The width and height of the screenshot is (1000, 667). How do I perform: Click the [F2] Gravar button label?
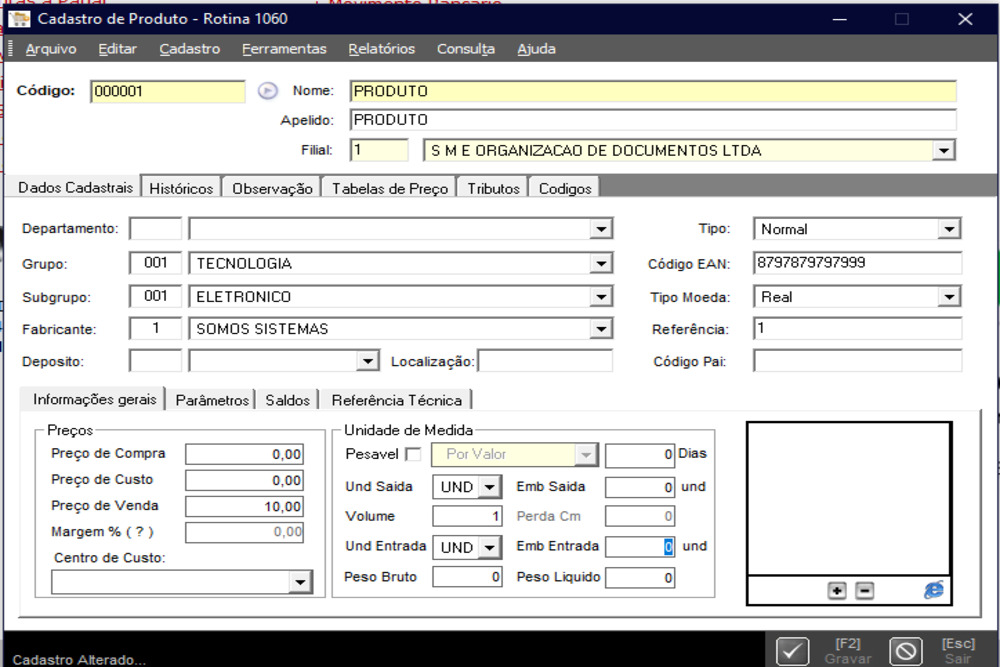tap(848, 651)
